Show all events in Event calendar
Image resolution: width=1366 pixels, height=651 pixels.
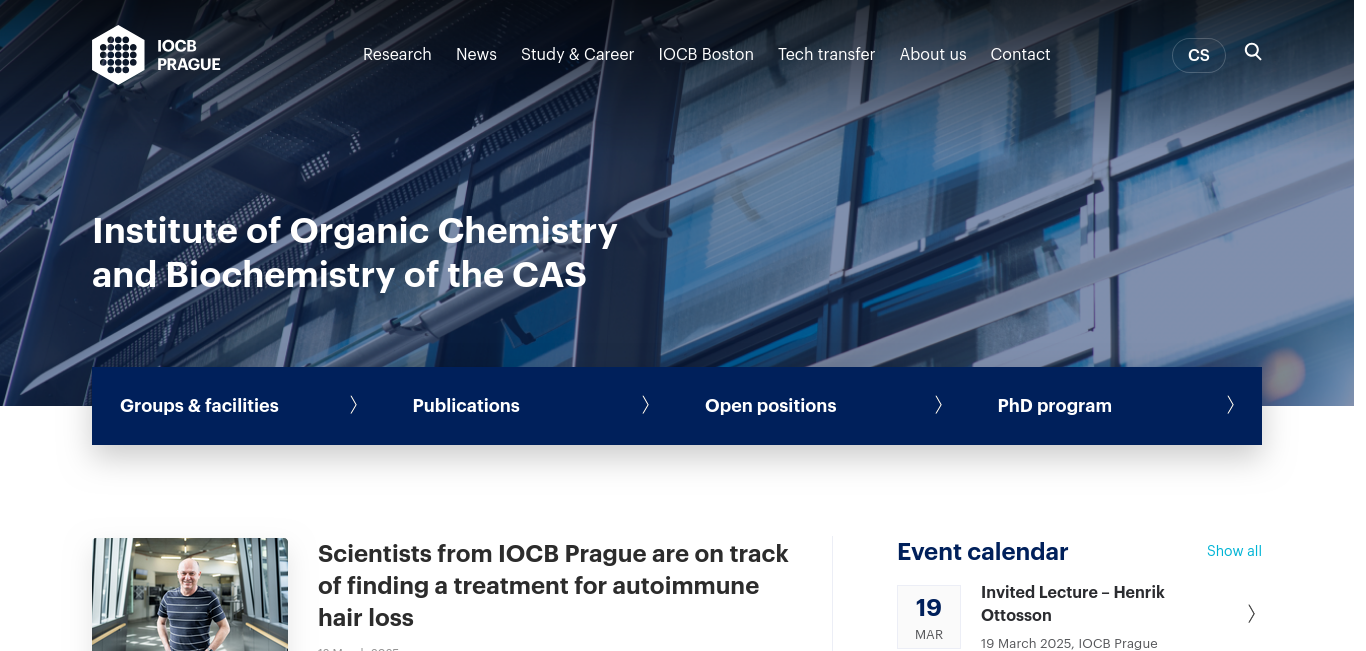point(1234,551)
